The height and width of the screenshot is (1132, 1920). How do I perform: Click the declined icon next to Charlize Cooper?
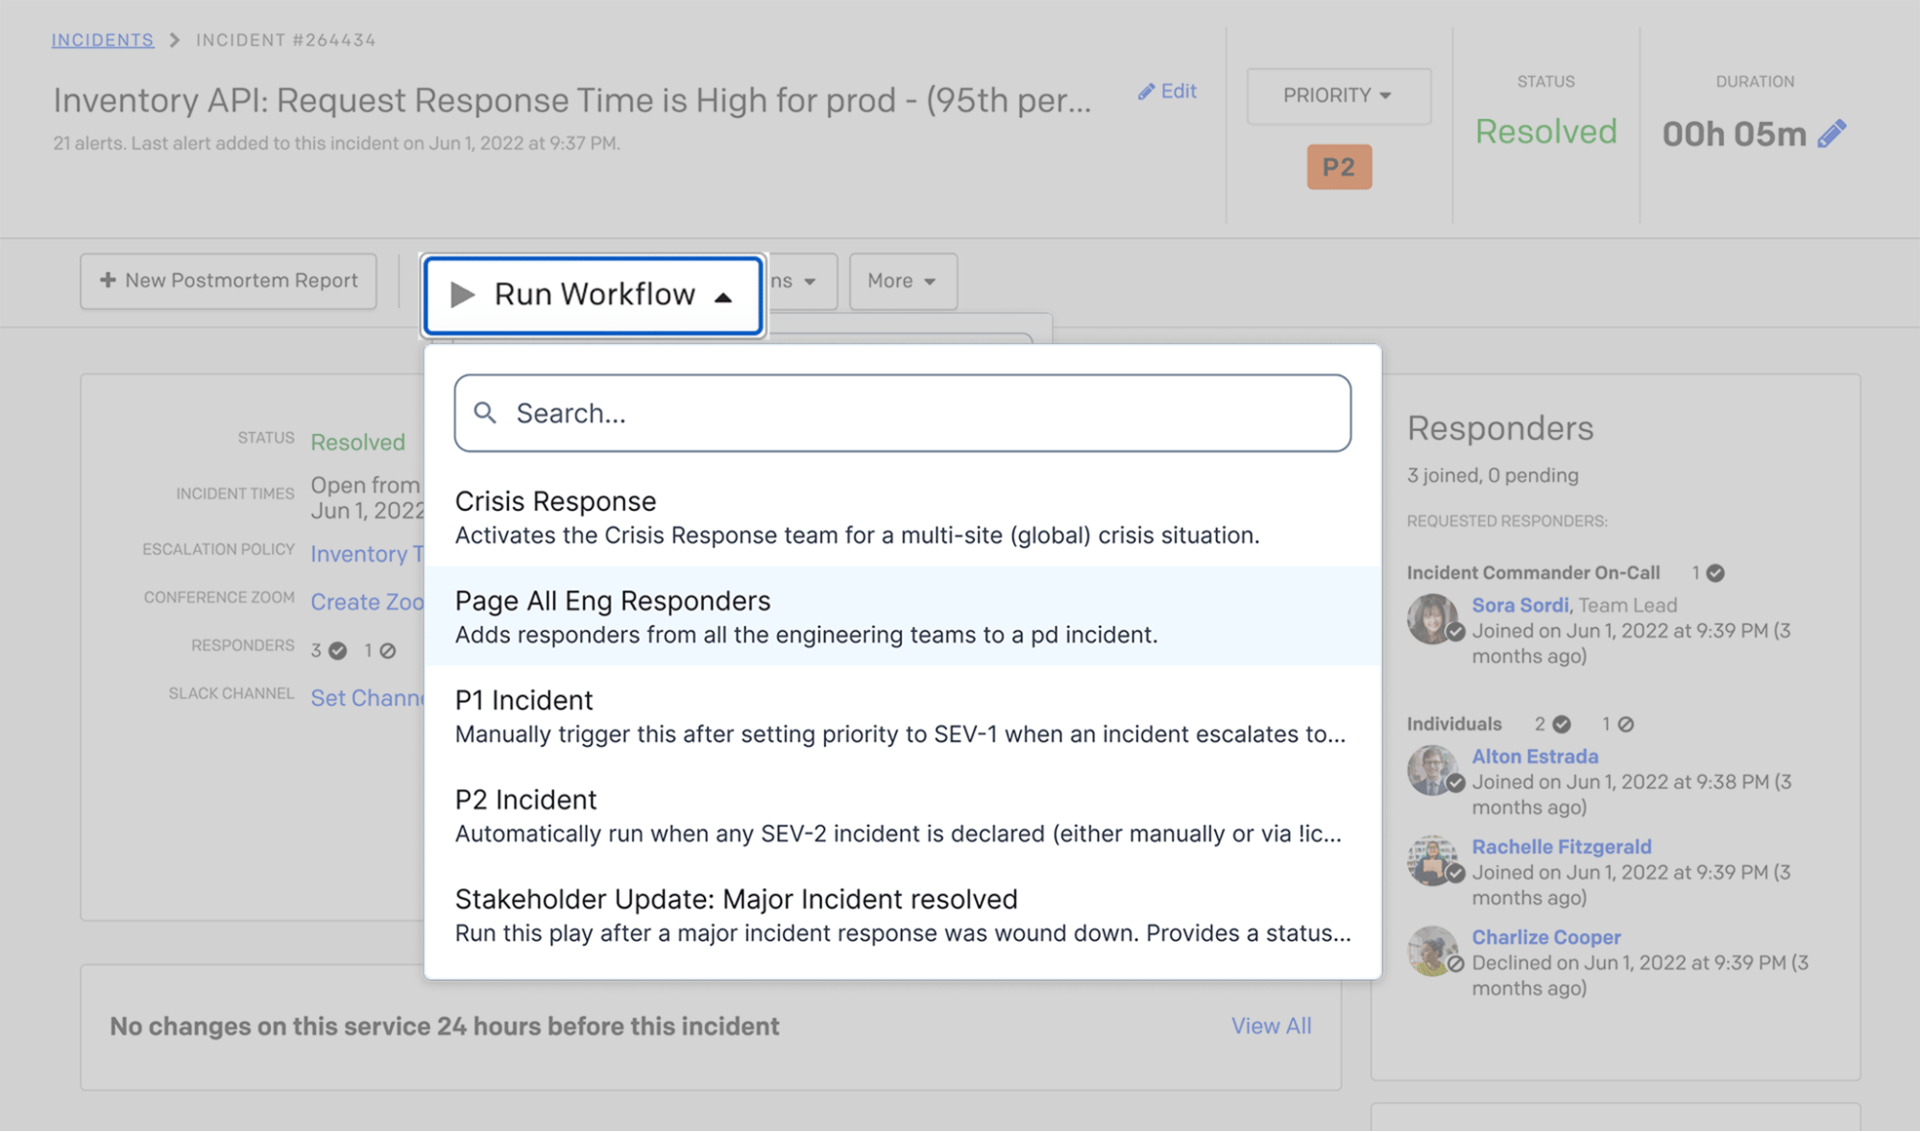[1457, 963]
